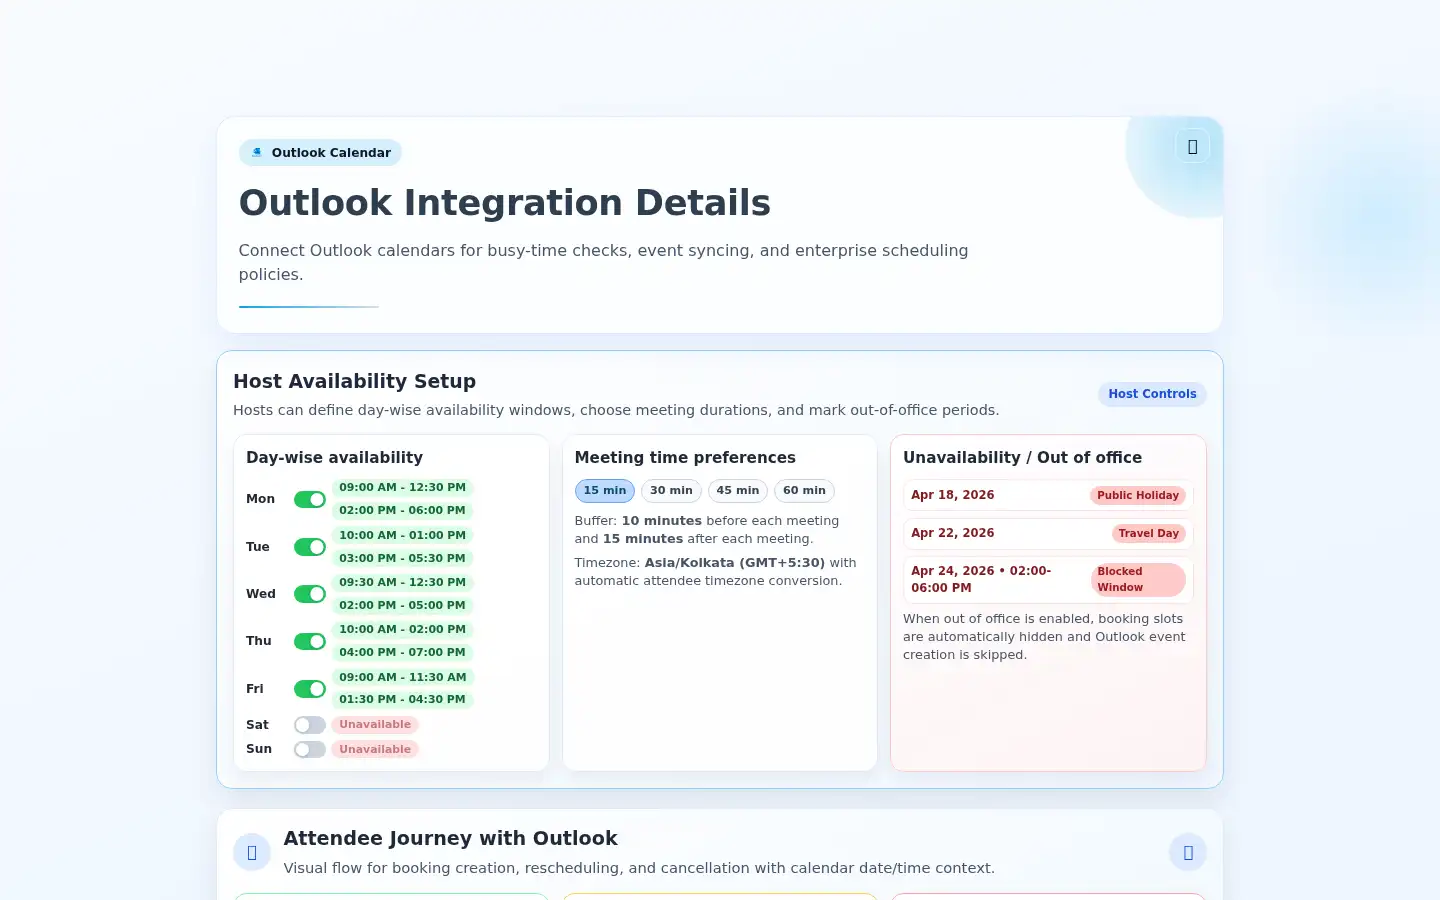Disable Wednesday availability
1440x900 pixels.
click(x=310, y=594)
